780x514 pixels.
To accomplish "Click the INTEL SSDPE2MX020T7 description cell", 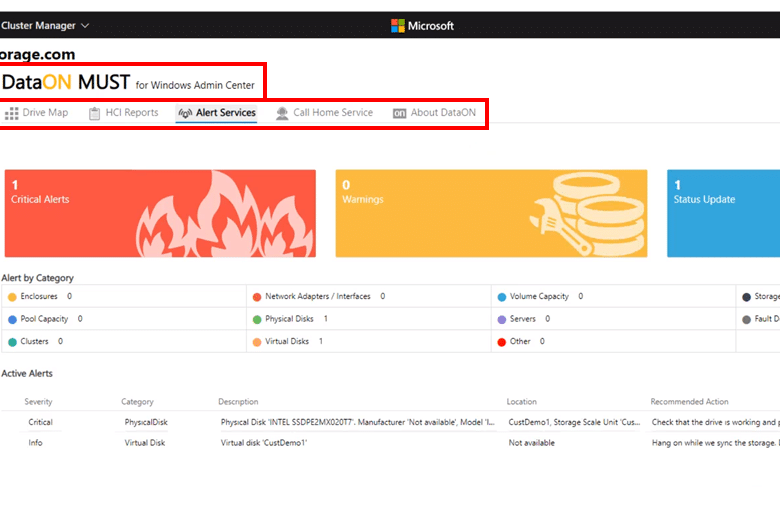I will [x=358, y=422].
